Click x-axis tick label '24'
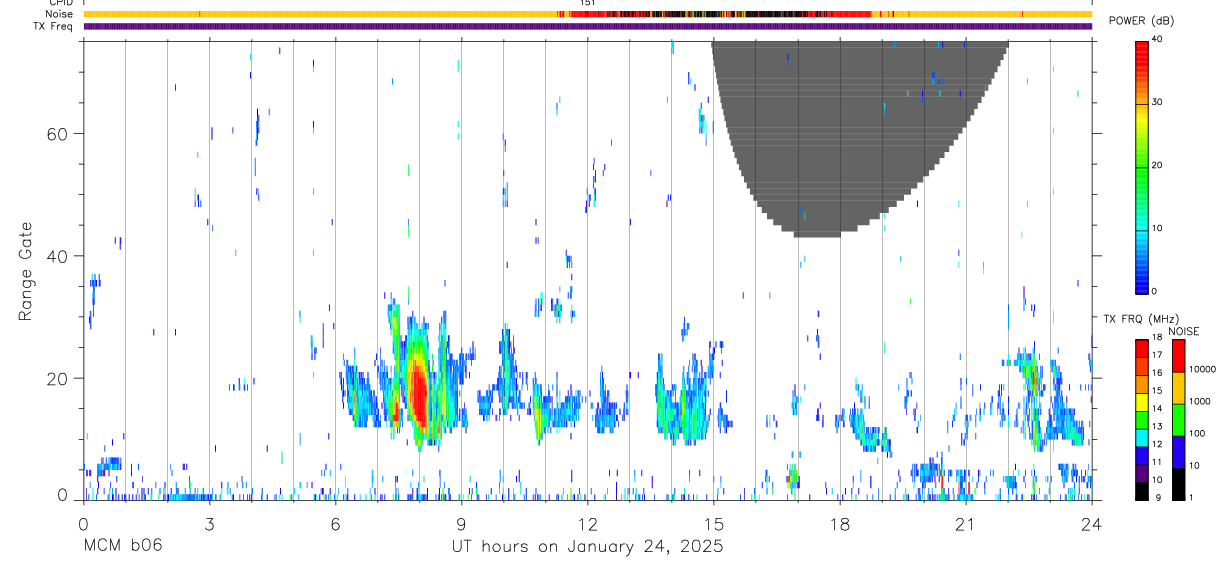The height and width of the screenshot is (567, 1228). click(1091, 524)
